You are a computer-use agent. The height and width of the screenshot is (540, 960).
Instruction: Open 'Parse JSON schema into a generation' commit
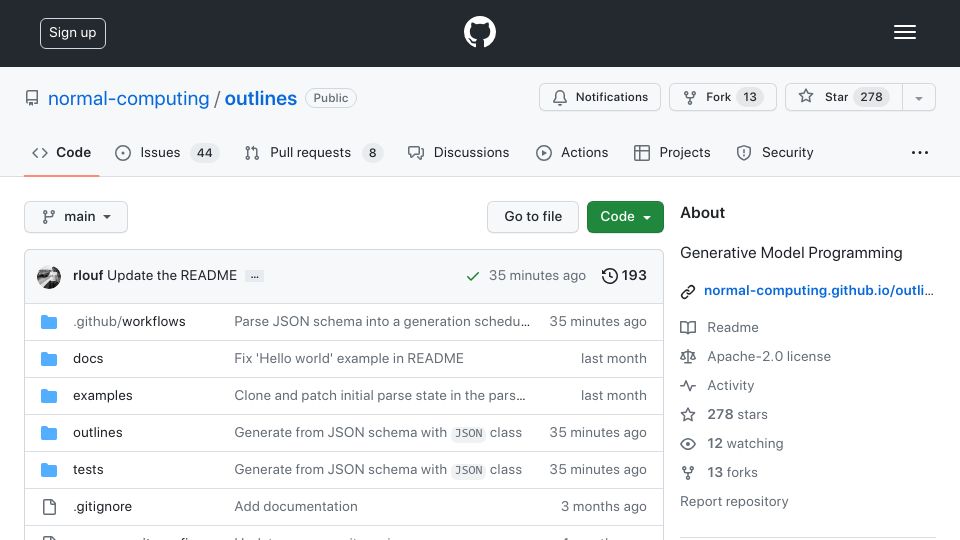coord(382,321)
